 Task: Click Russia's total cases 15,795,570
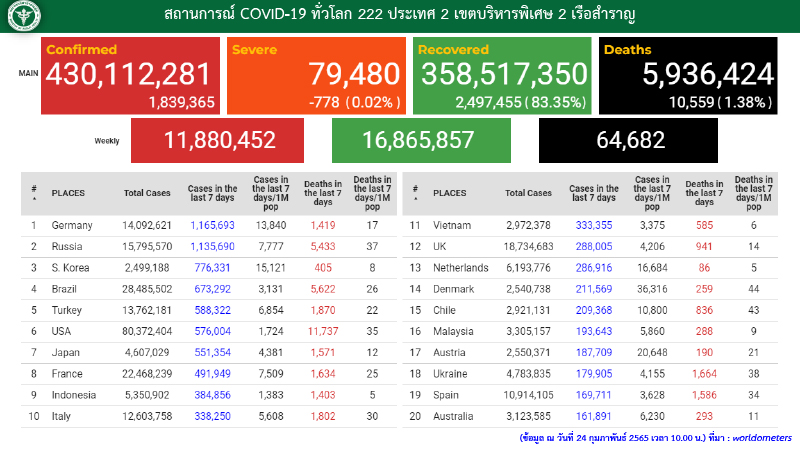coord(147,246)
